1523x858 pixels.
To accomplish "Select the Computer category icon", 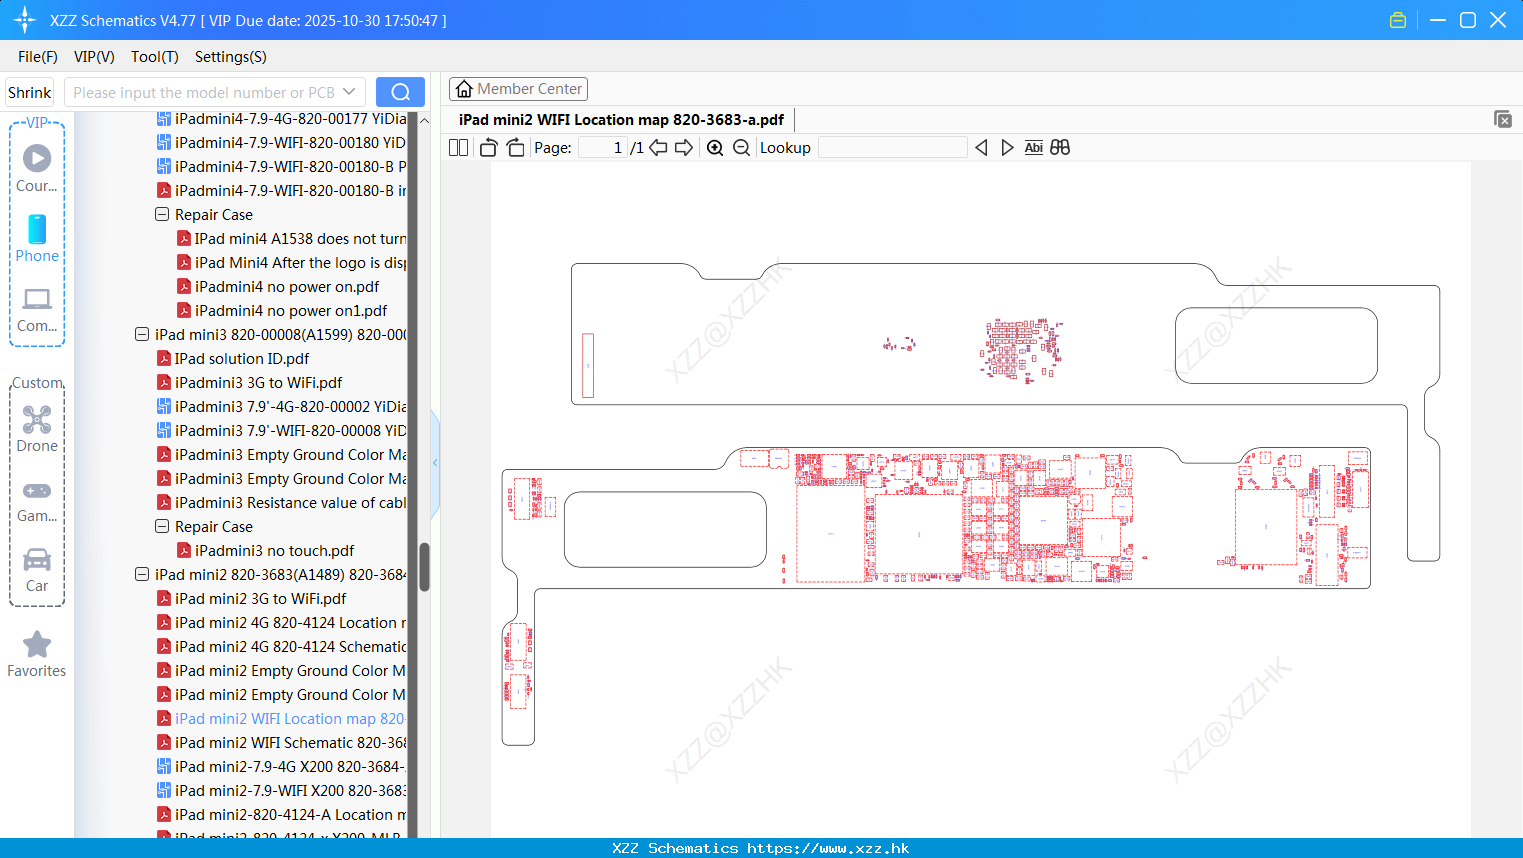I will (37, 309).
